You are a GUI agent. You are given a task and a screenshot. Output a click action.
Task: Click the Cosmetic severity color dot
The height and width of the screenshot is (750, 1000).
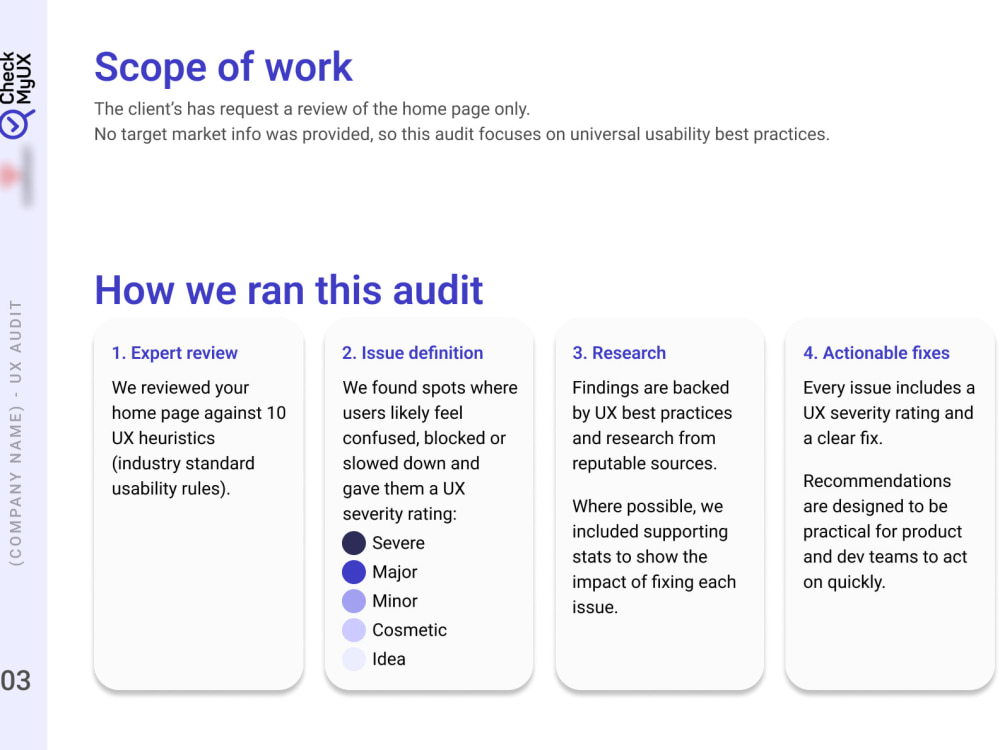(354, 630)
